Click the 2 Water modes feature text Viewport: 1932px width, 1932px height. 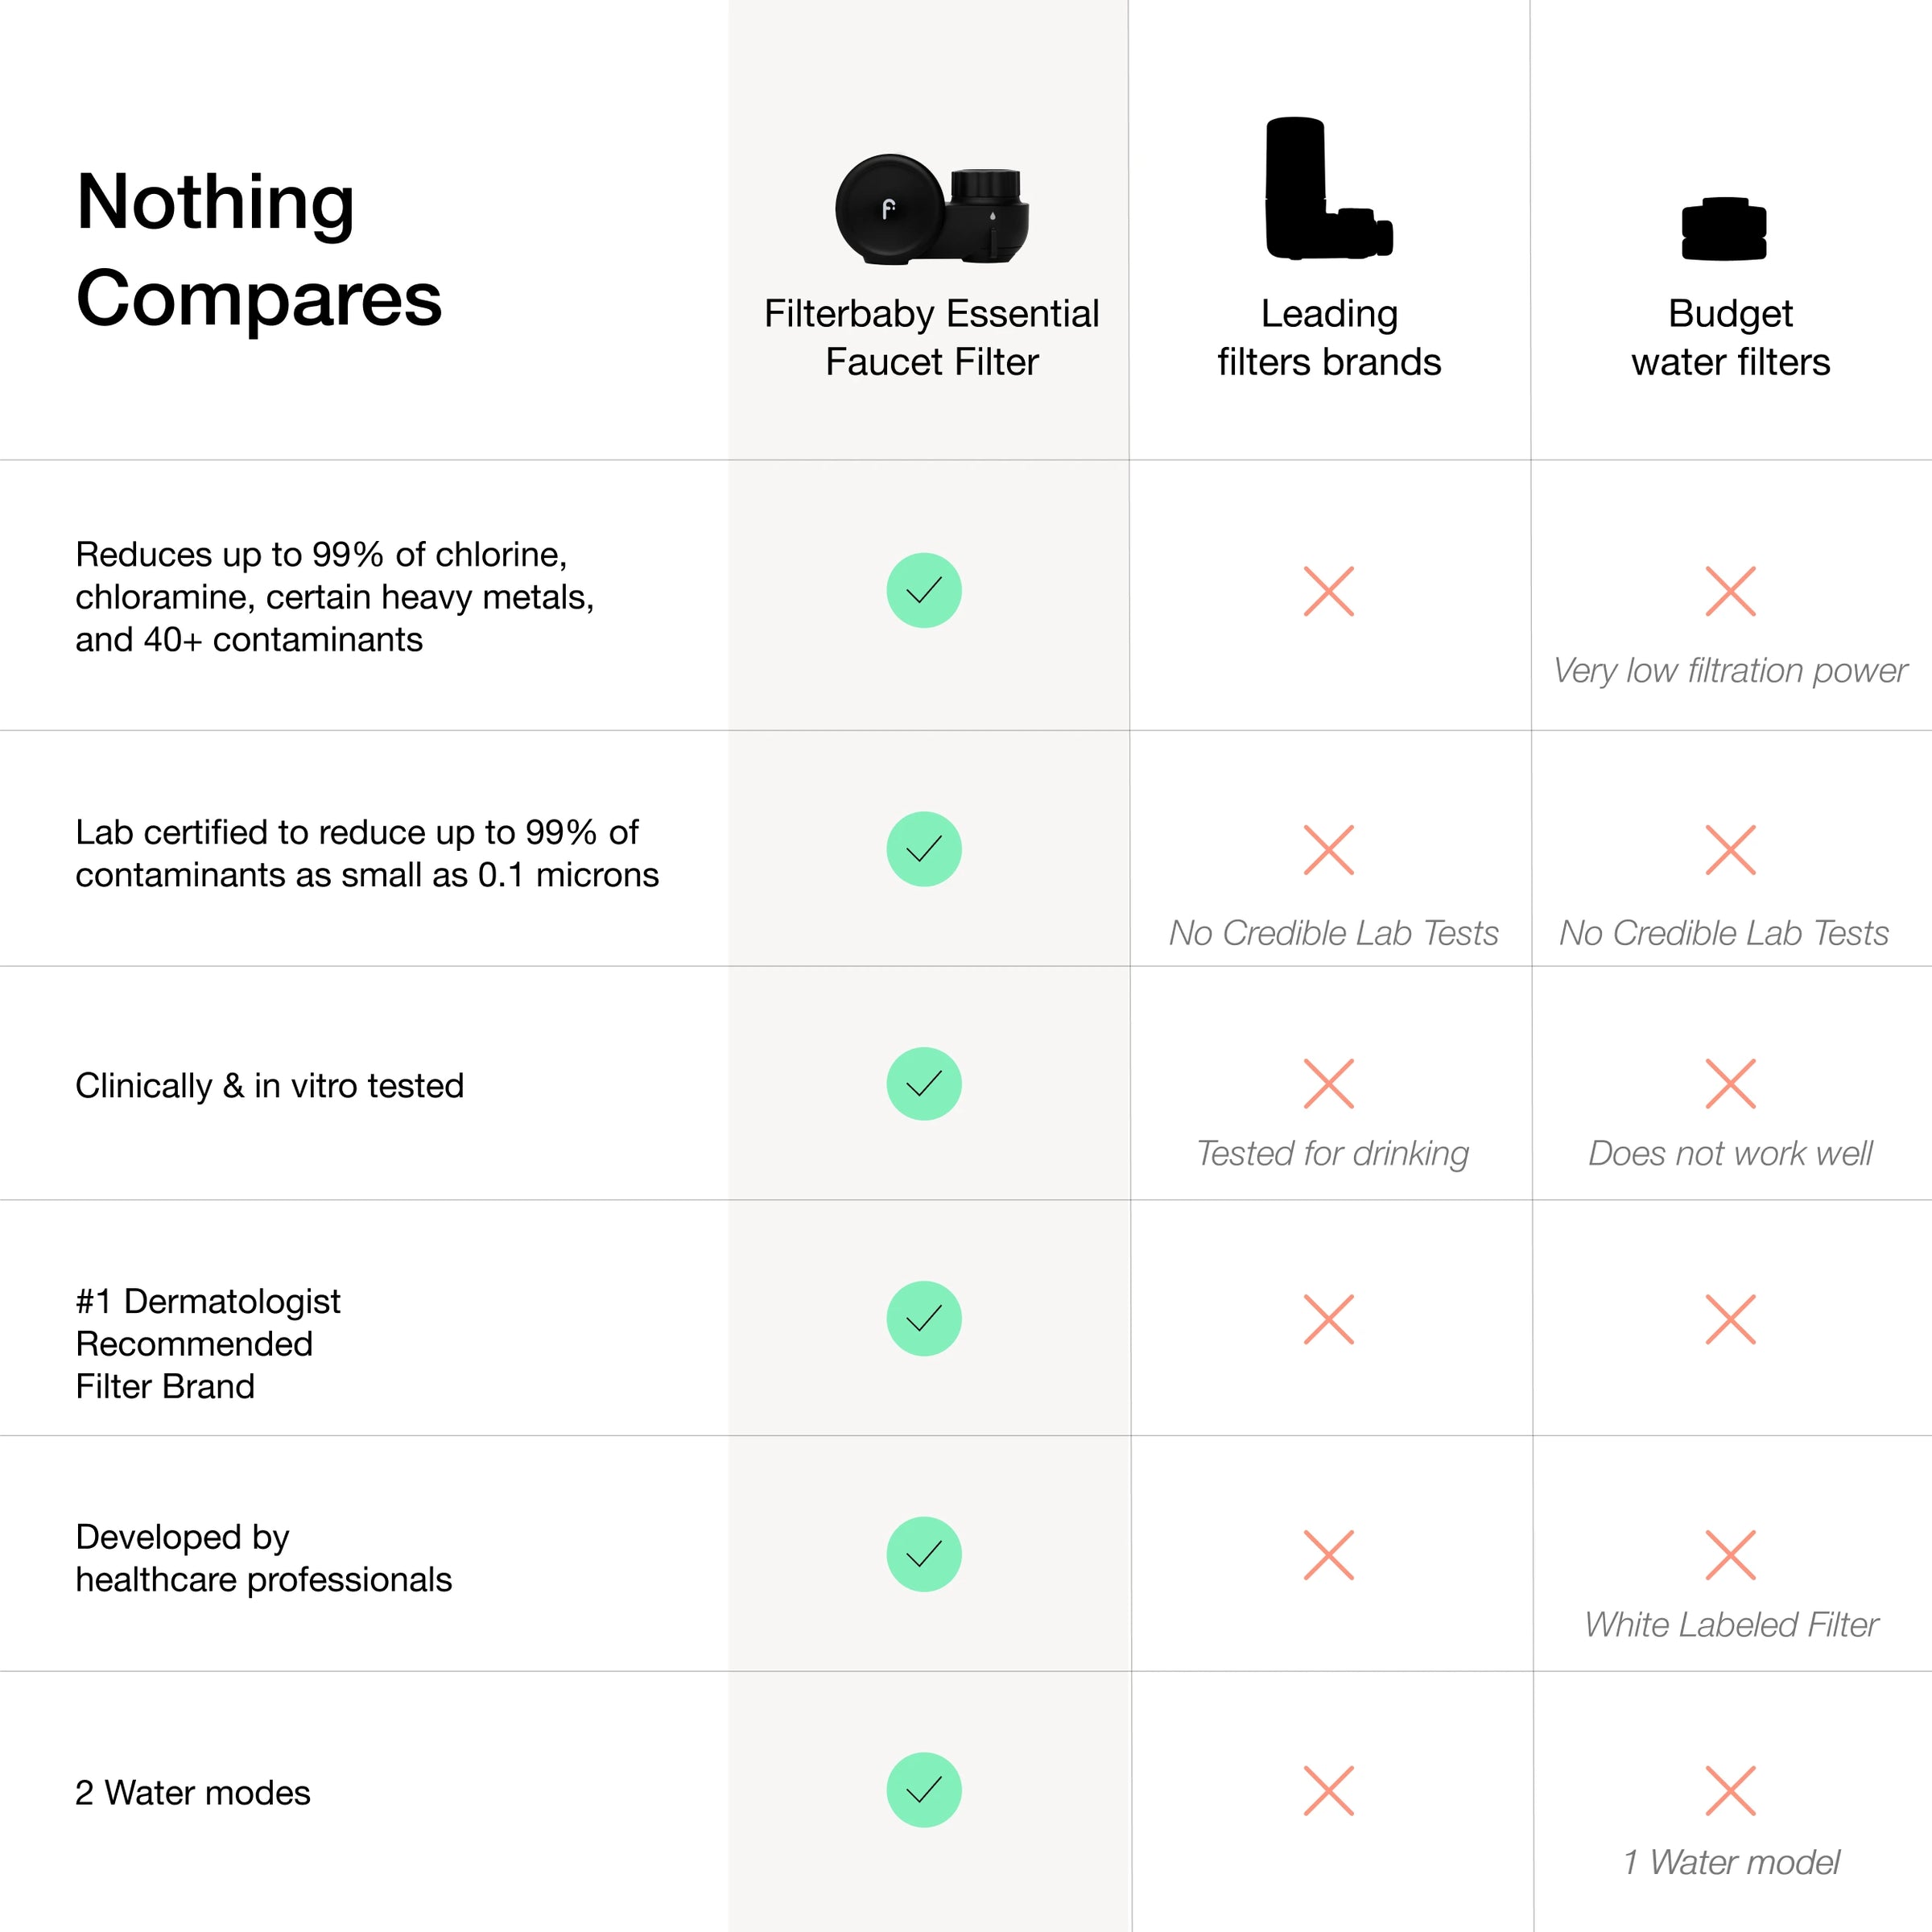pos(193,1793)
